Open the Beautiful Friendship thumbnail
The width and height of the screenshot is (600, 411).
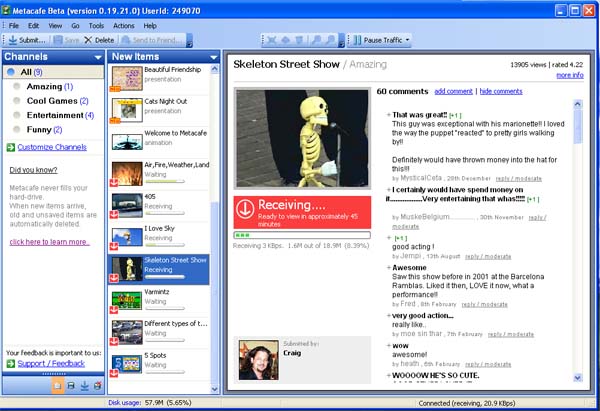tap(127, 78)
